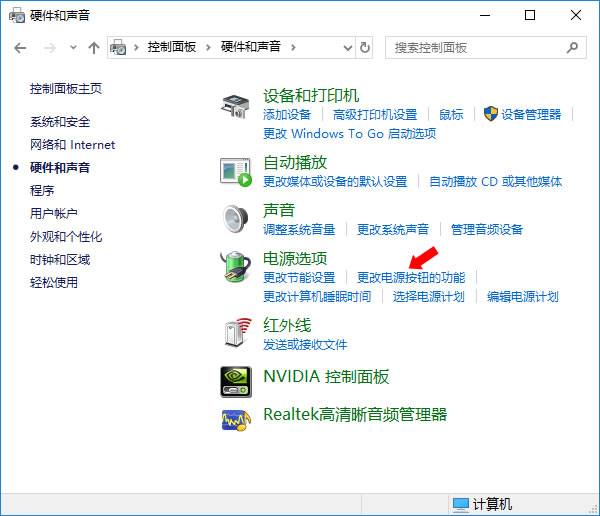Viewport: 600px width, 516px height.
Task: Click the Power Options battery icon
Action: point(236,266)
